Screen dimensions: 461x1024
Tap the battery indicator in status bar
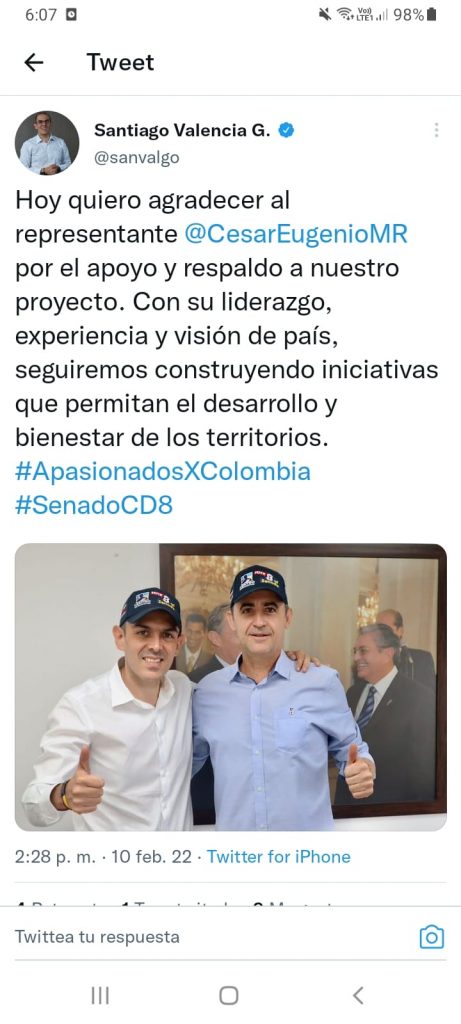[x=432, y=14]
